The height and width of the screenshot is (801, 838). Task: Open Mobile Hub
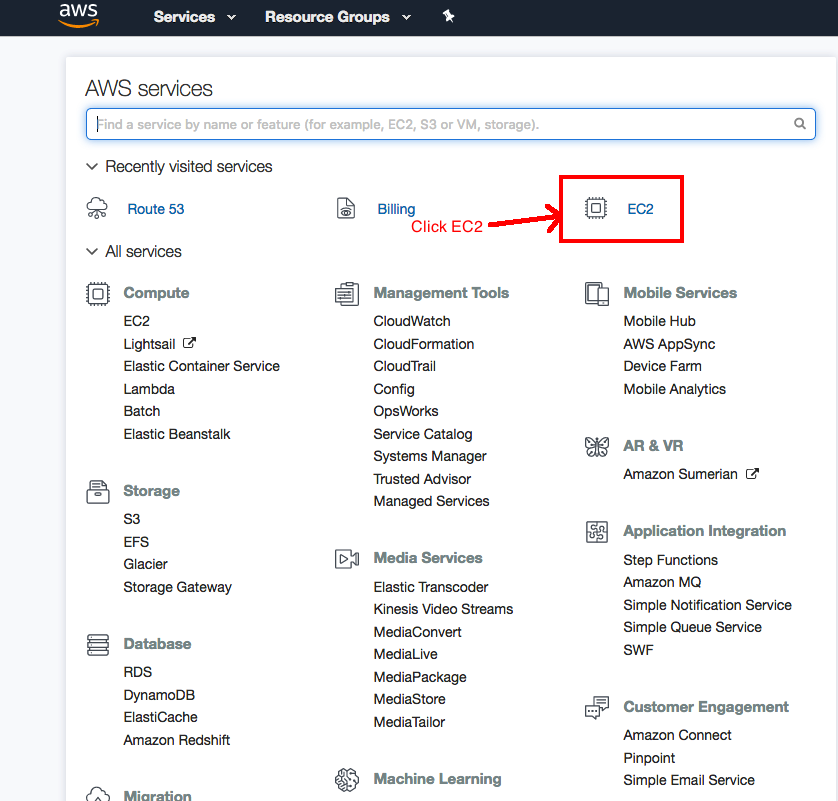[x=659, y=321]
